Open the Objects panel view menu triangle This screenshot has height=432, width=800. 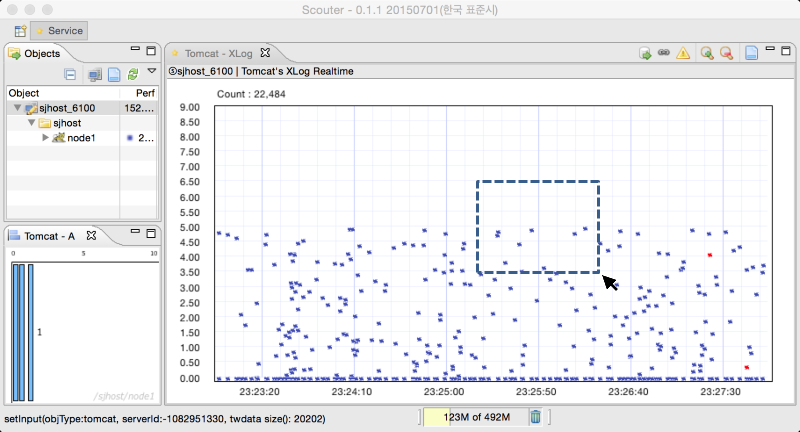click(x=152, y=71)
